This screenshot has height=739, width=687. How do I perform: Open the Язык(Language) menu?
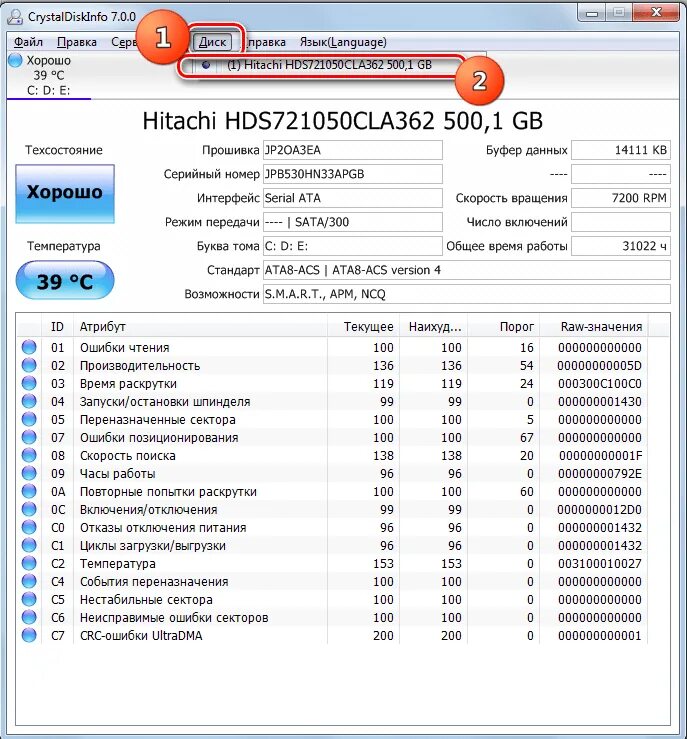click(343, 42)
